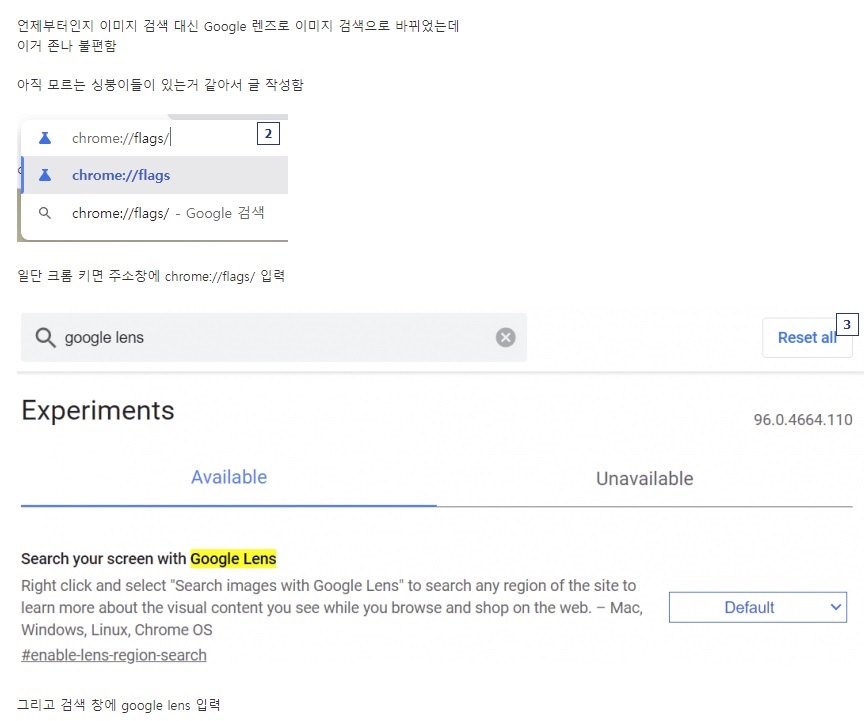Click the chevron arrow of the Default dropdown
This screenshot has width=864, height=721.
coord(835,607)
